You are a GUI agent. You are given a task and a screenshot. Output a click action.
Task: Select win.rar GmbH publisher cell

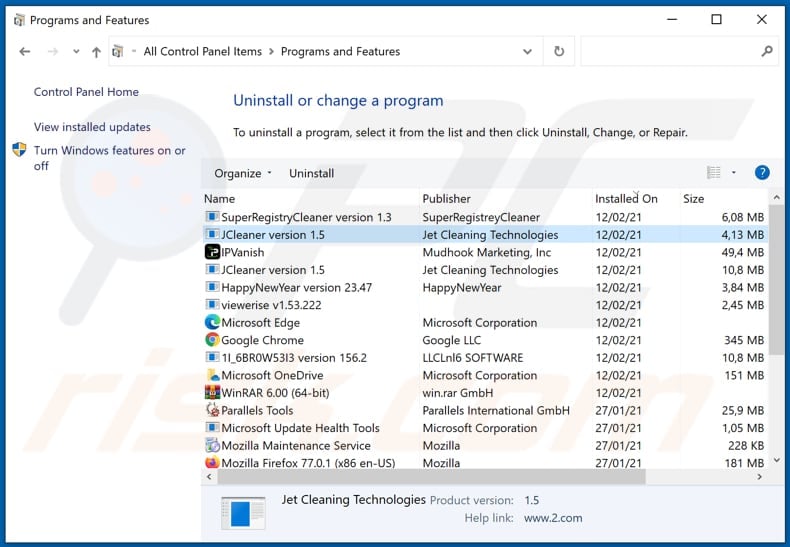pos(457,393)
